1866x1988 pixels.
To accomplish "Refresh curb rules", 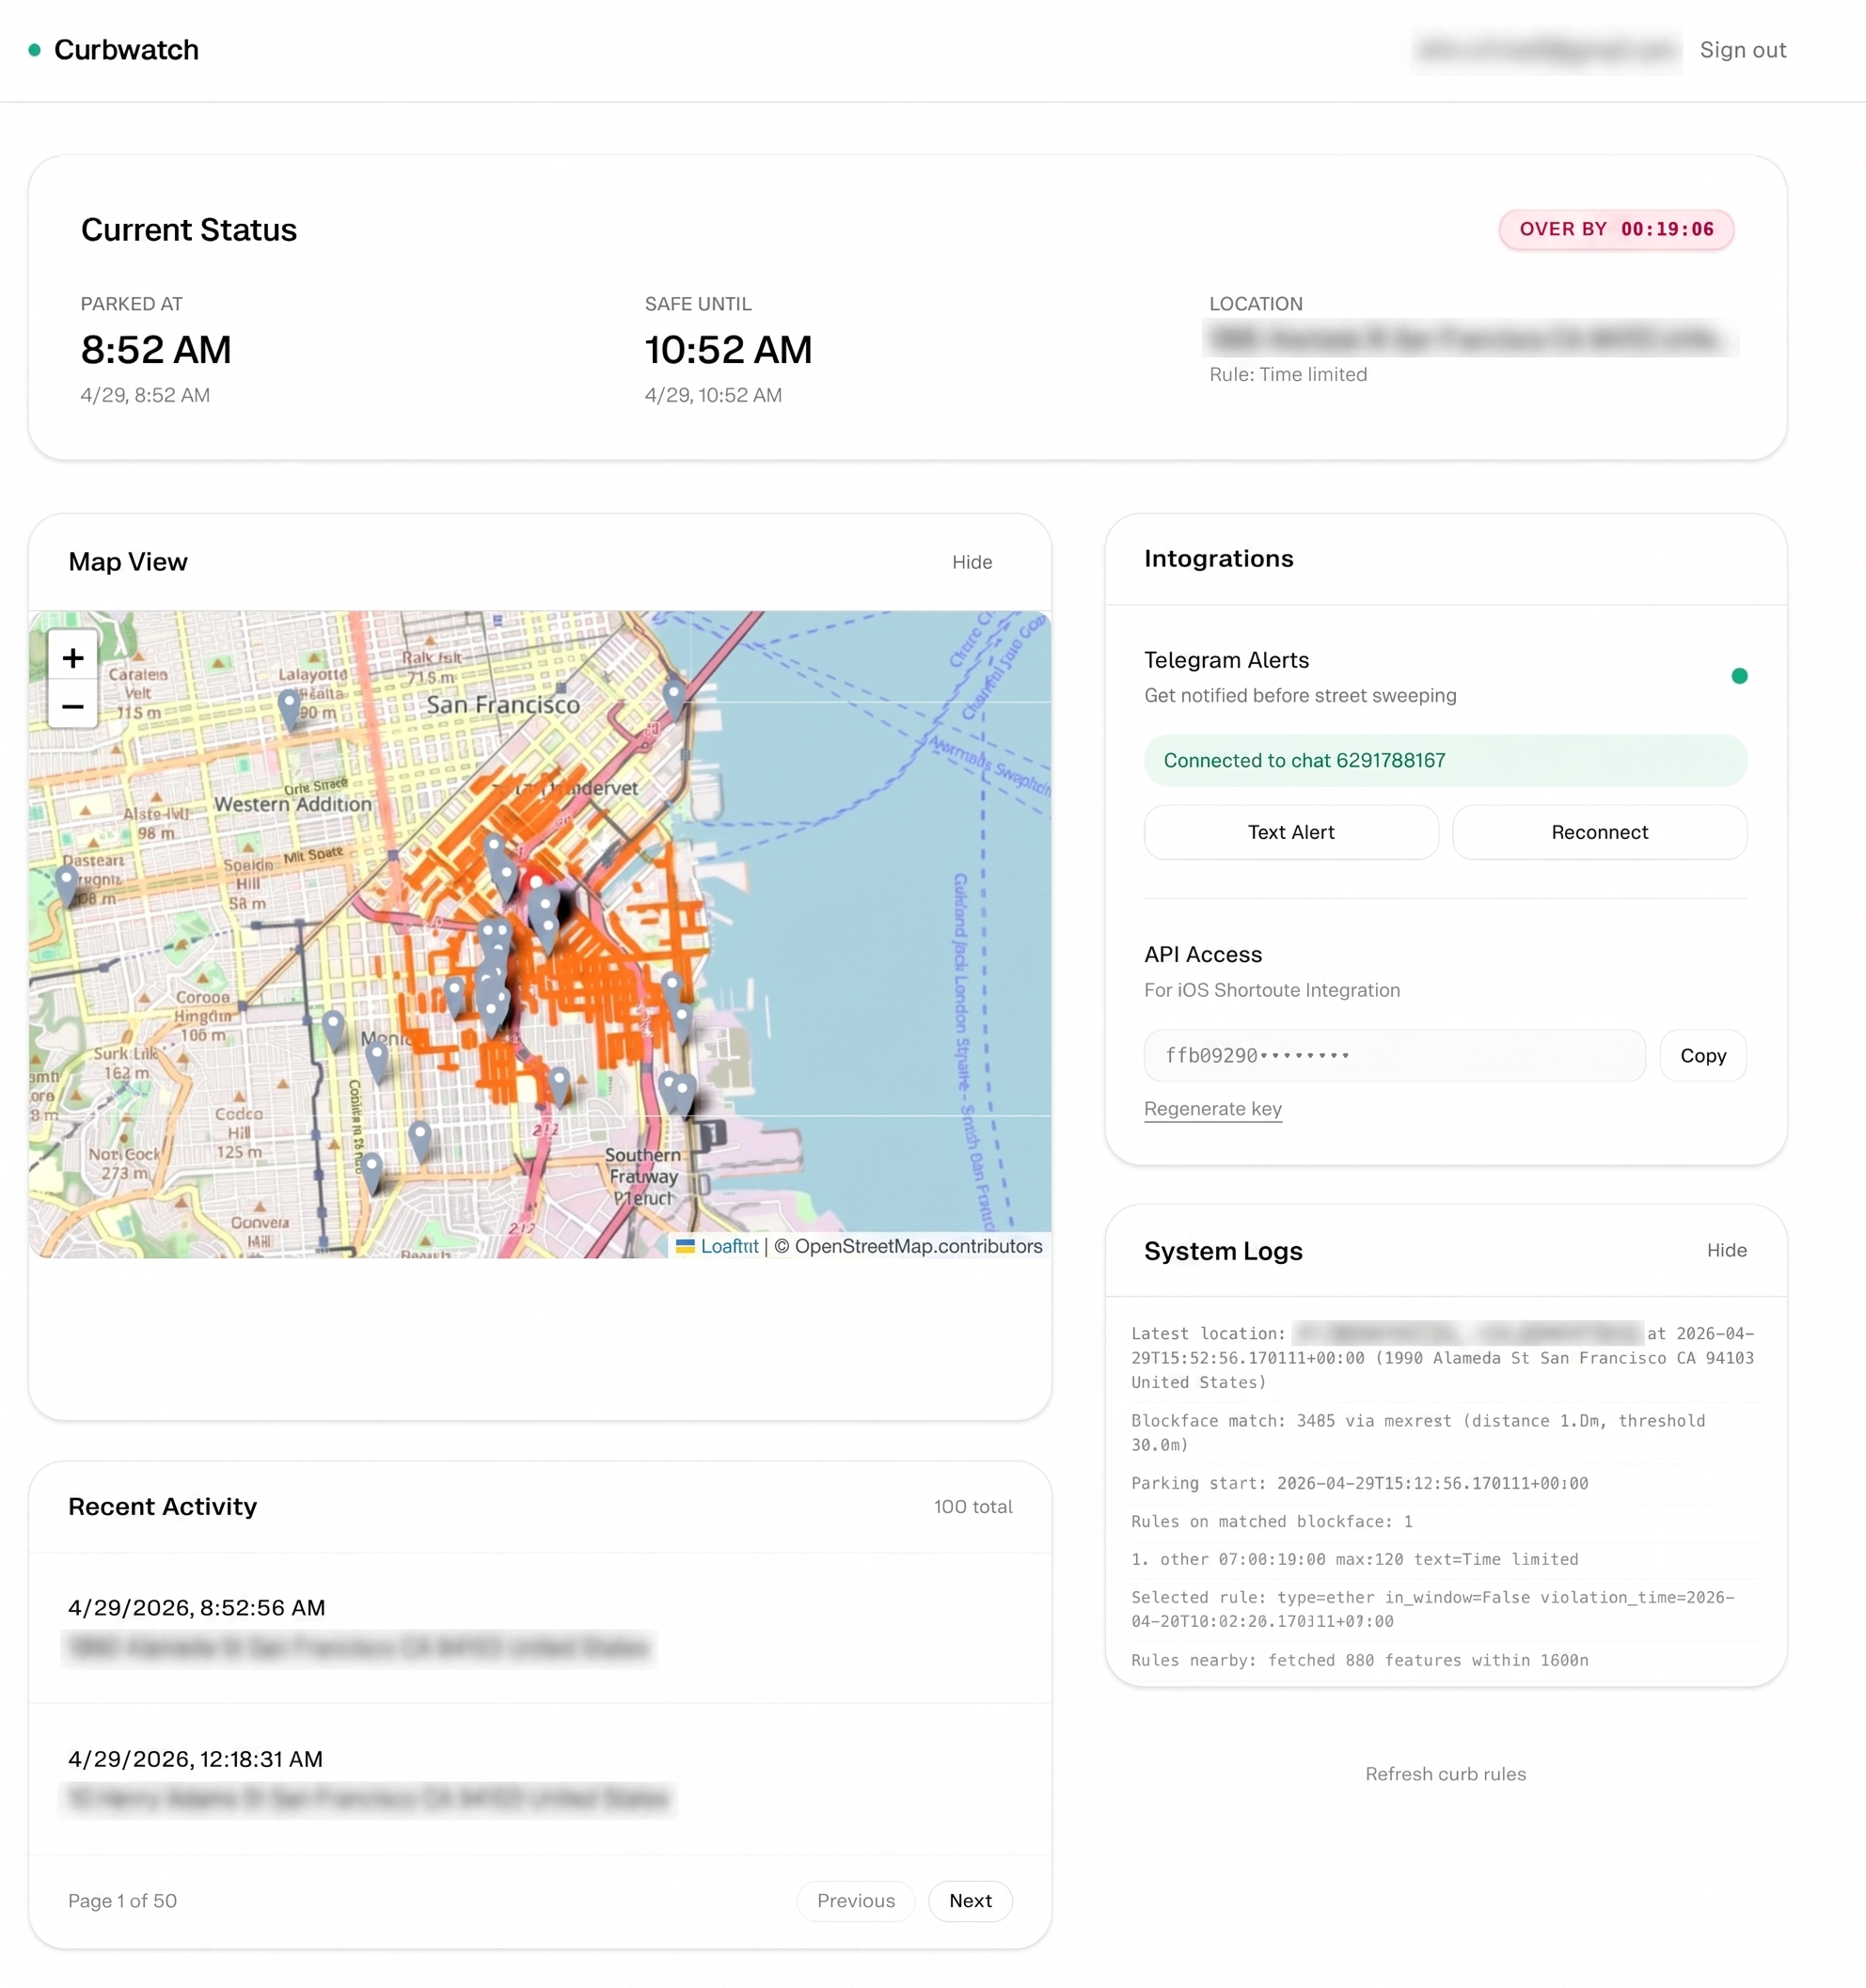I will (x=1445, y=1773).
